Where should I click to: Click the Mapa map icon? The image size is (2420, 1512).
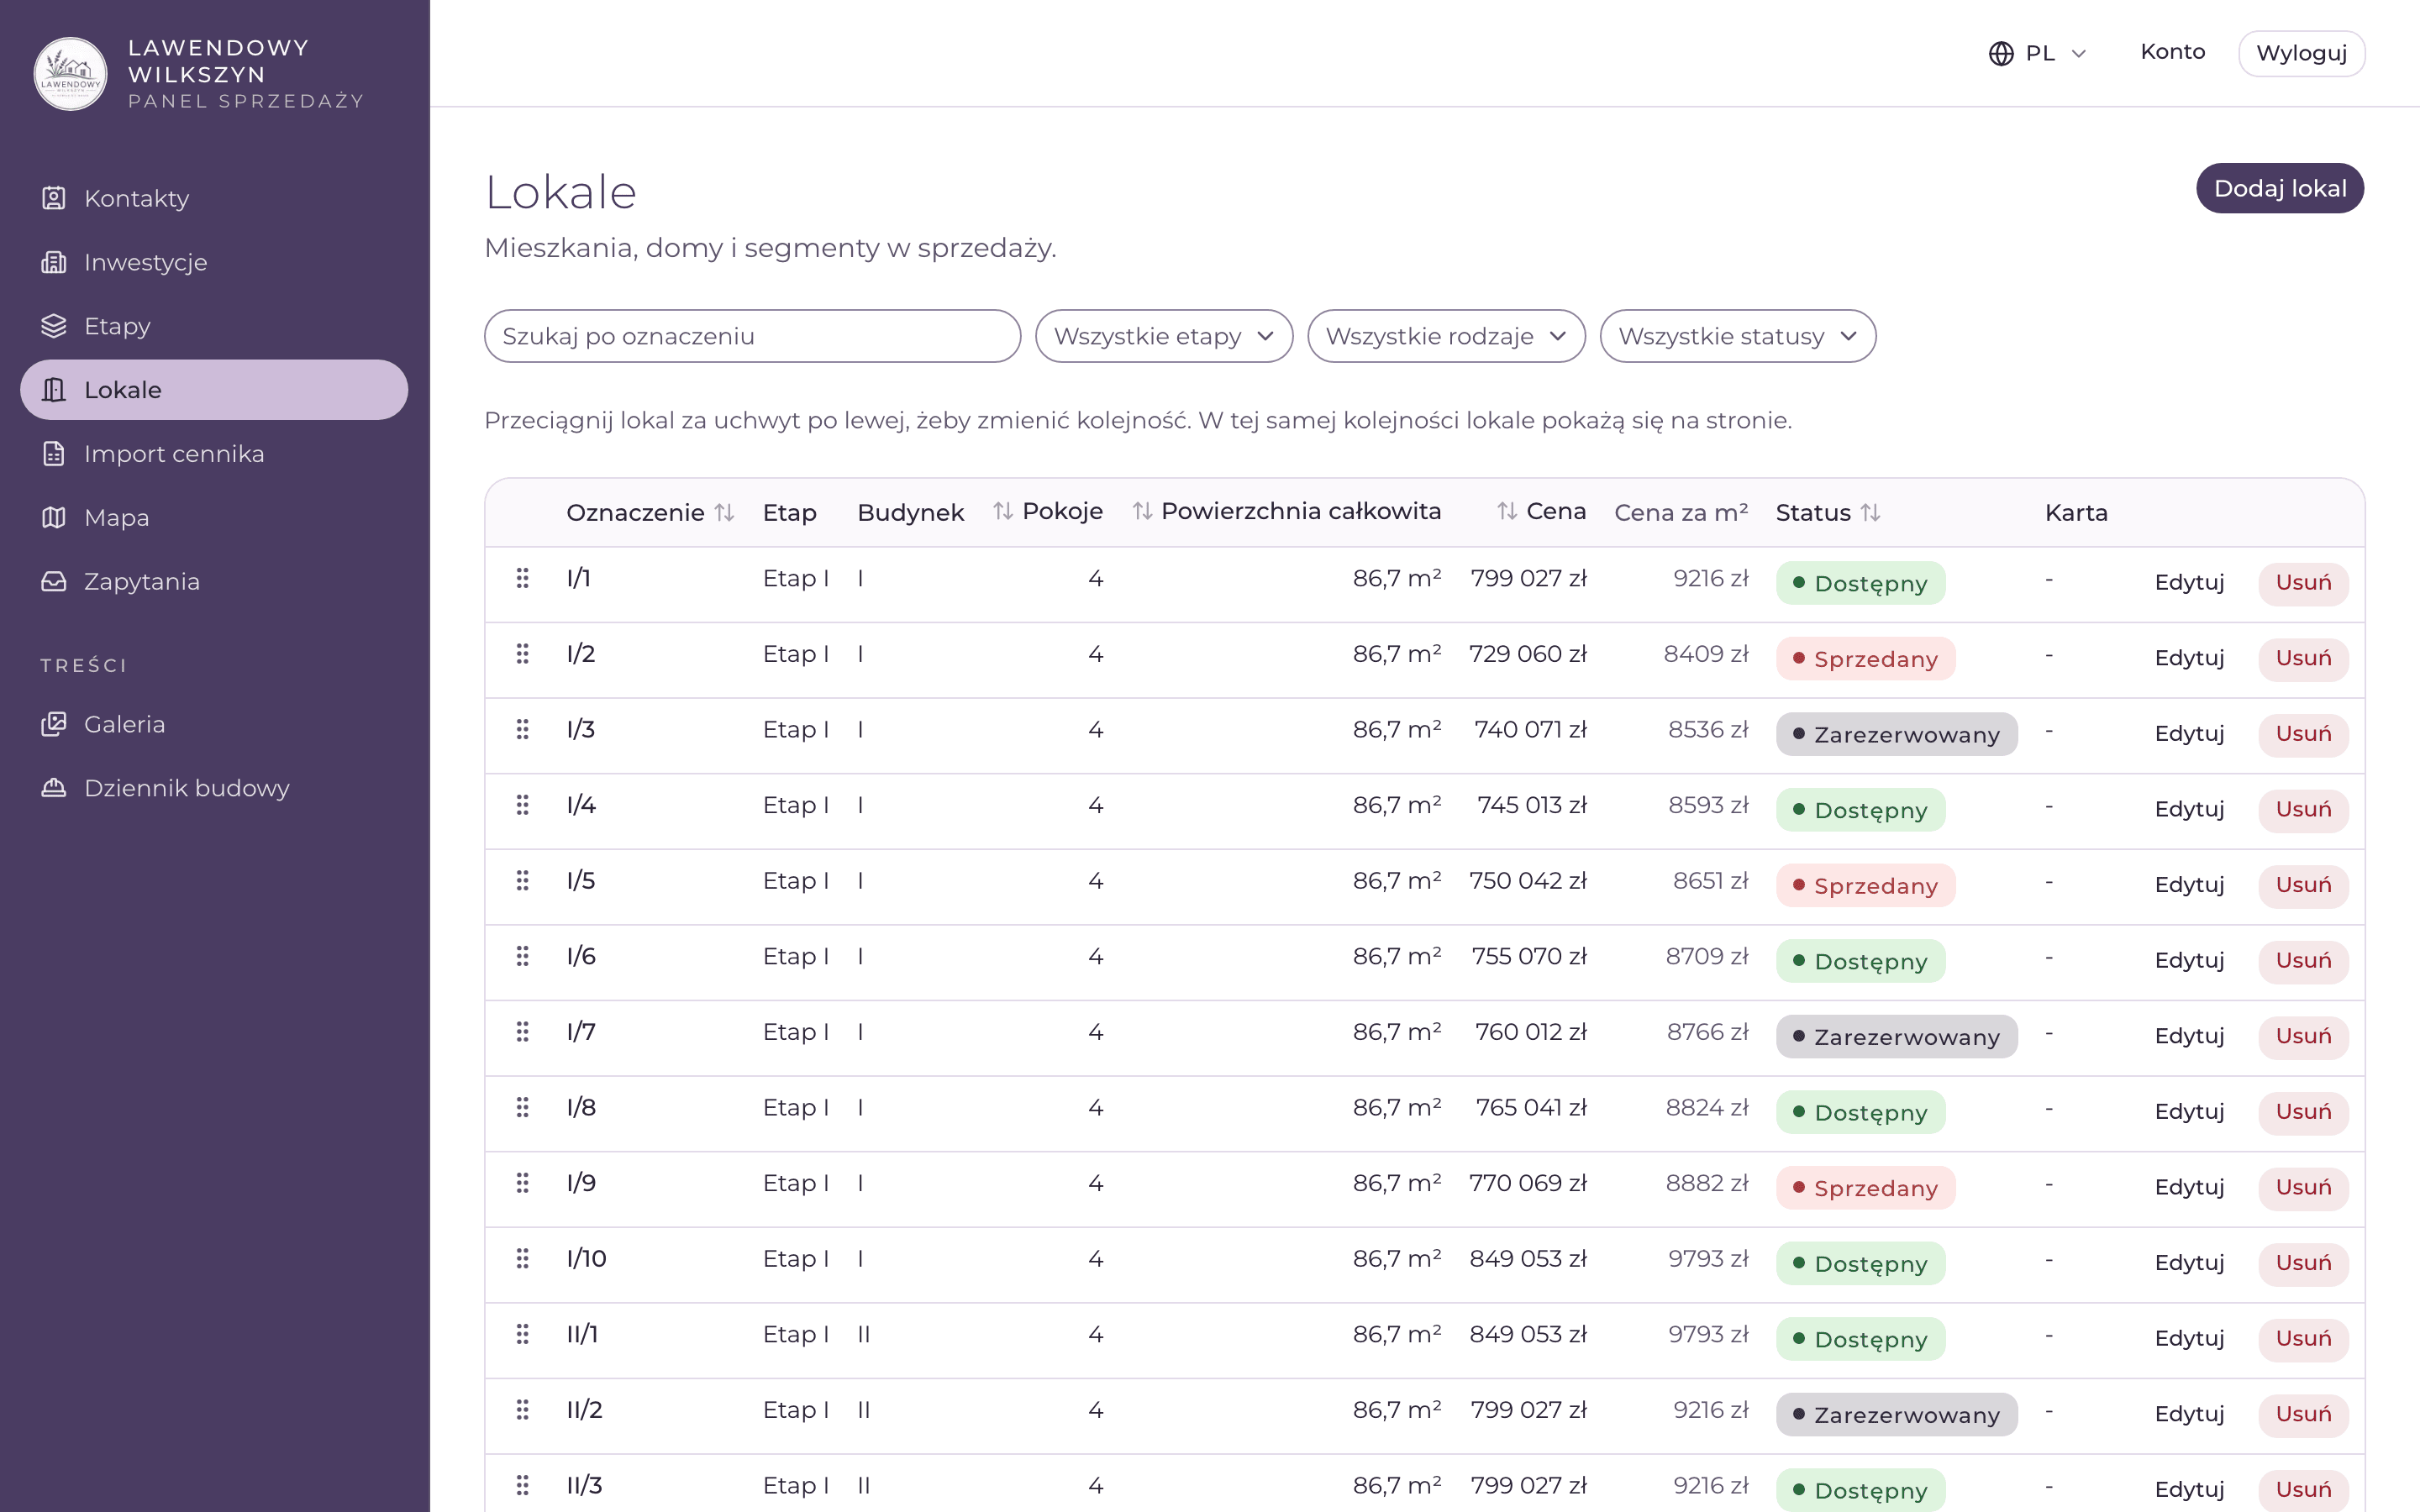pos(54,518)
